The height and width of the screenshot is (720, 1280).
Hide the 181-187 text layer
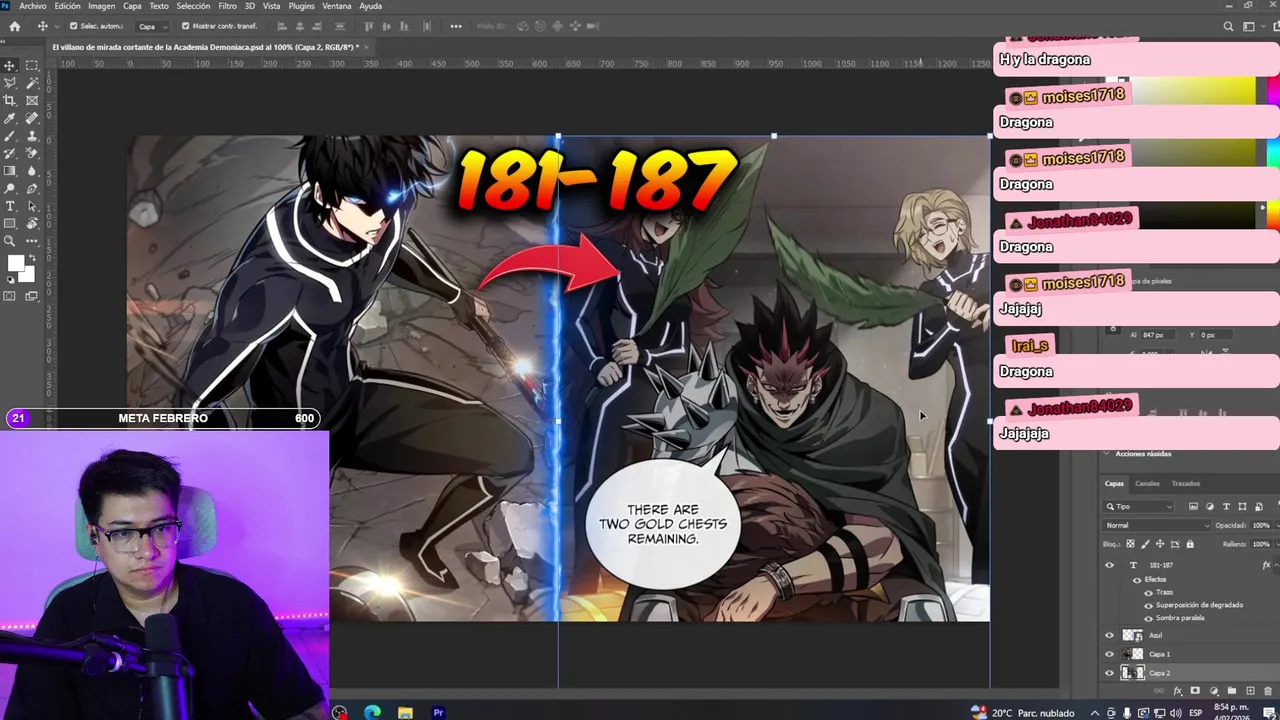[1109, 565]
